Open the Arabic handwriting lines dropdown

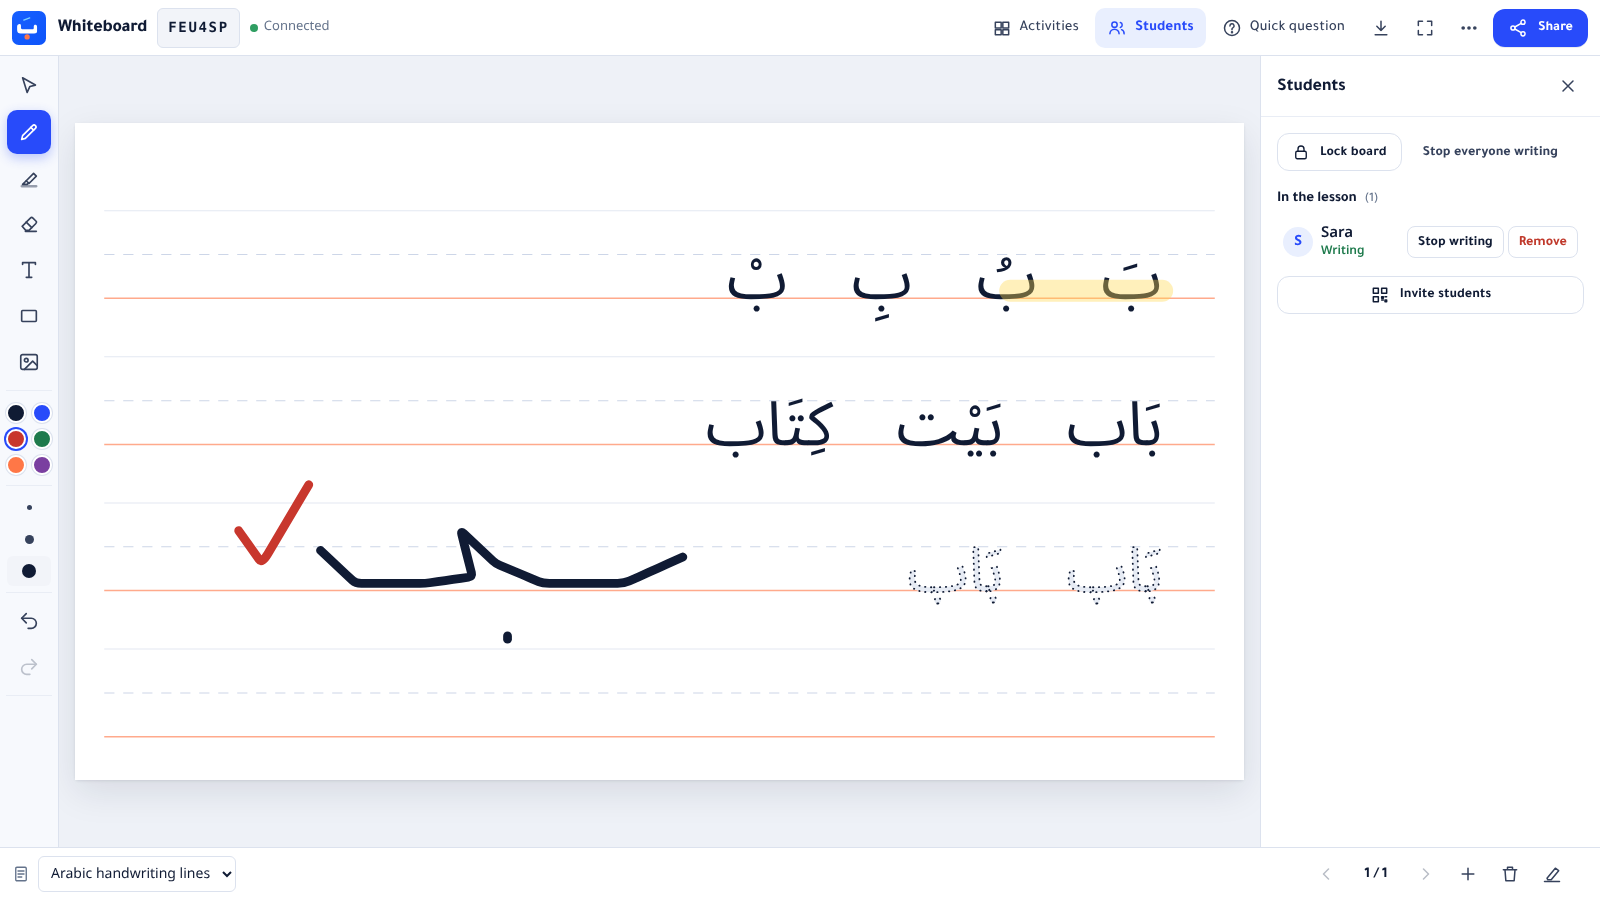[x=137, y=874]
